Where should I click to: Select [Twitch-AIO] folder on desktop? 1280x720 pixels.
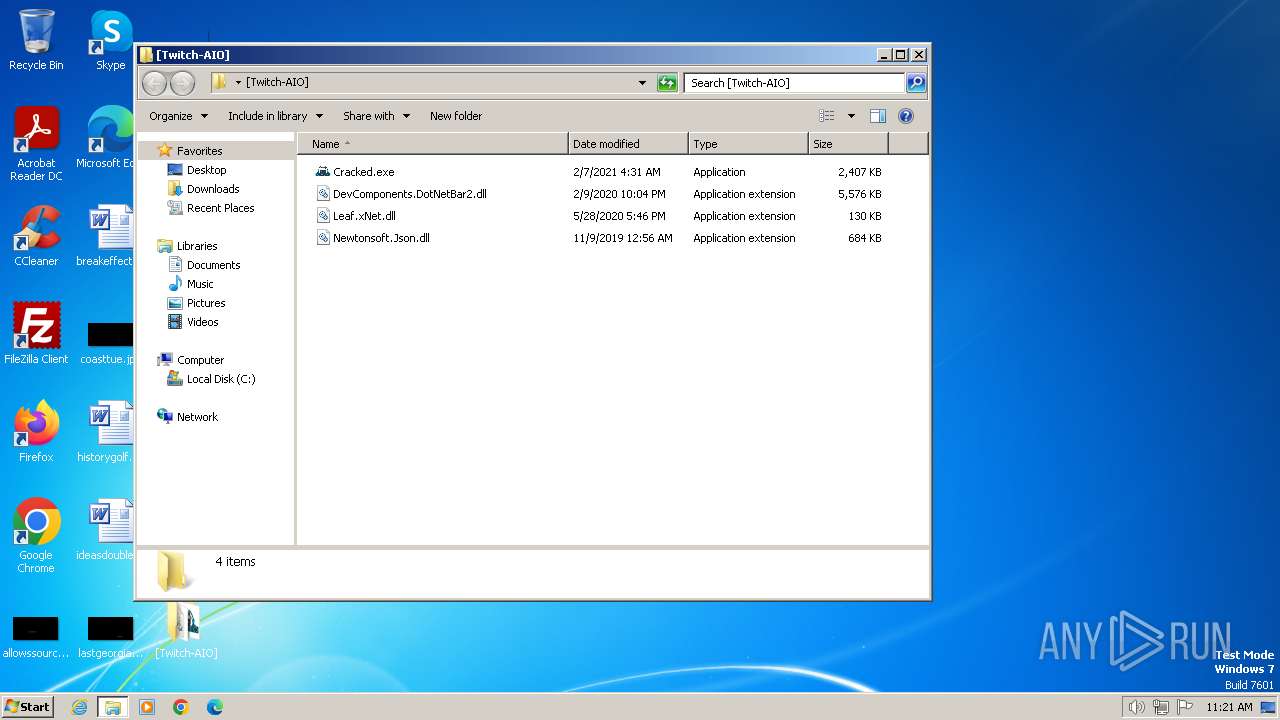(186, 631)
